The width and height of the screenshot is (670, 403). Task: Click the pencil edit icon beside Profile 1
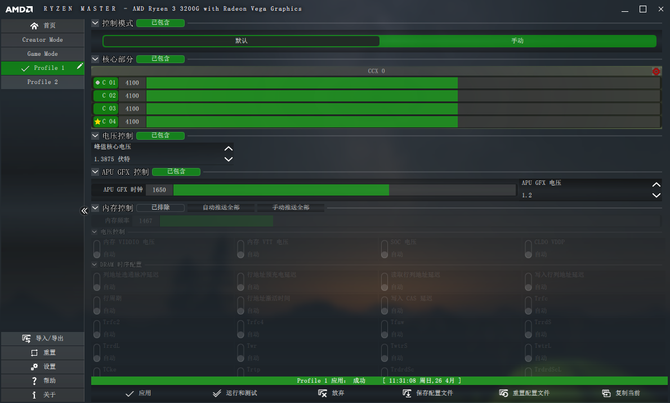coord(79,67)
